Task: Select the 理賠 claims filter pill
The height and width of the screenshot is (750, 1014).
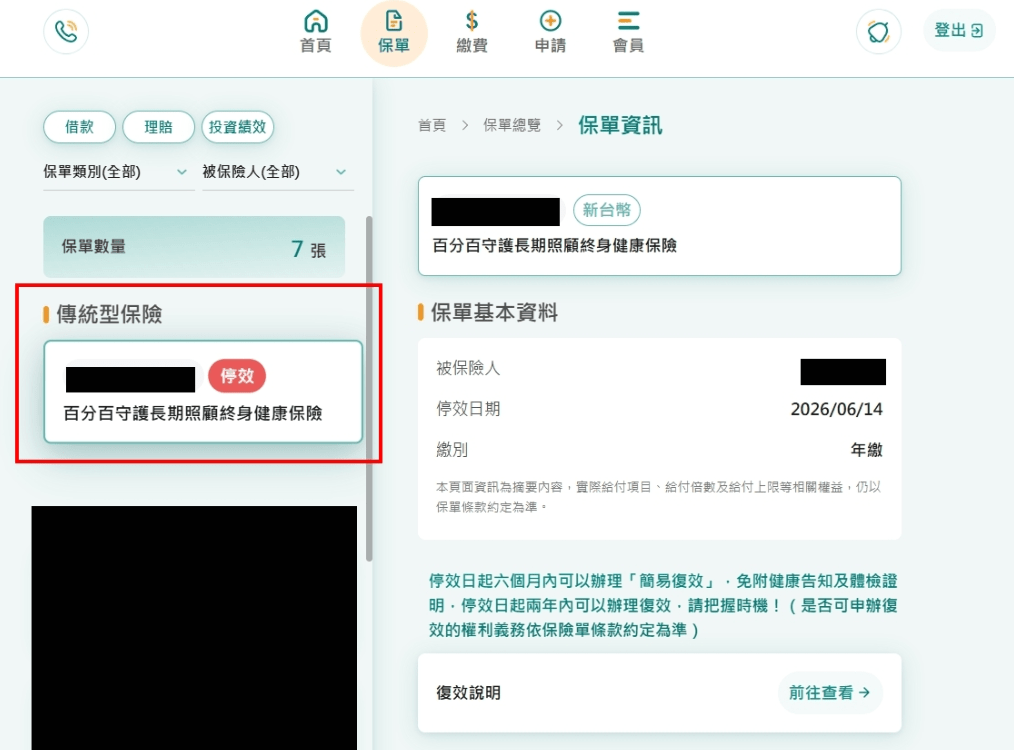Action: pos(158,127)
